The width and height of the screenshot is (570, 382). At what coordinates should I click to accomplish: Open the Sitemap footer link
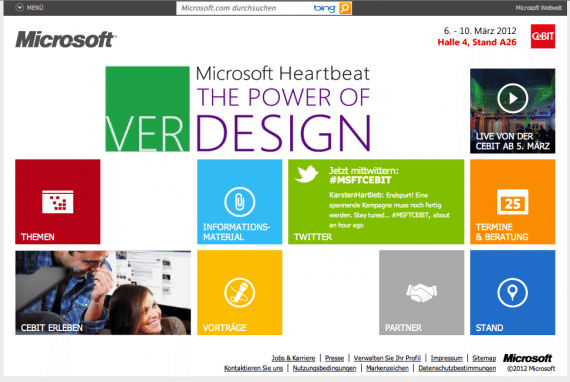click(484, 358)
